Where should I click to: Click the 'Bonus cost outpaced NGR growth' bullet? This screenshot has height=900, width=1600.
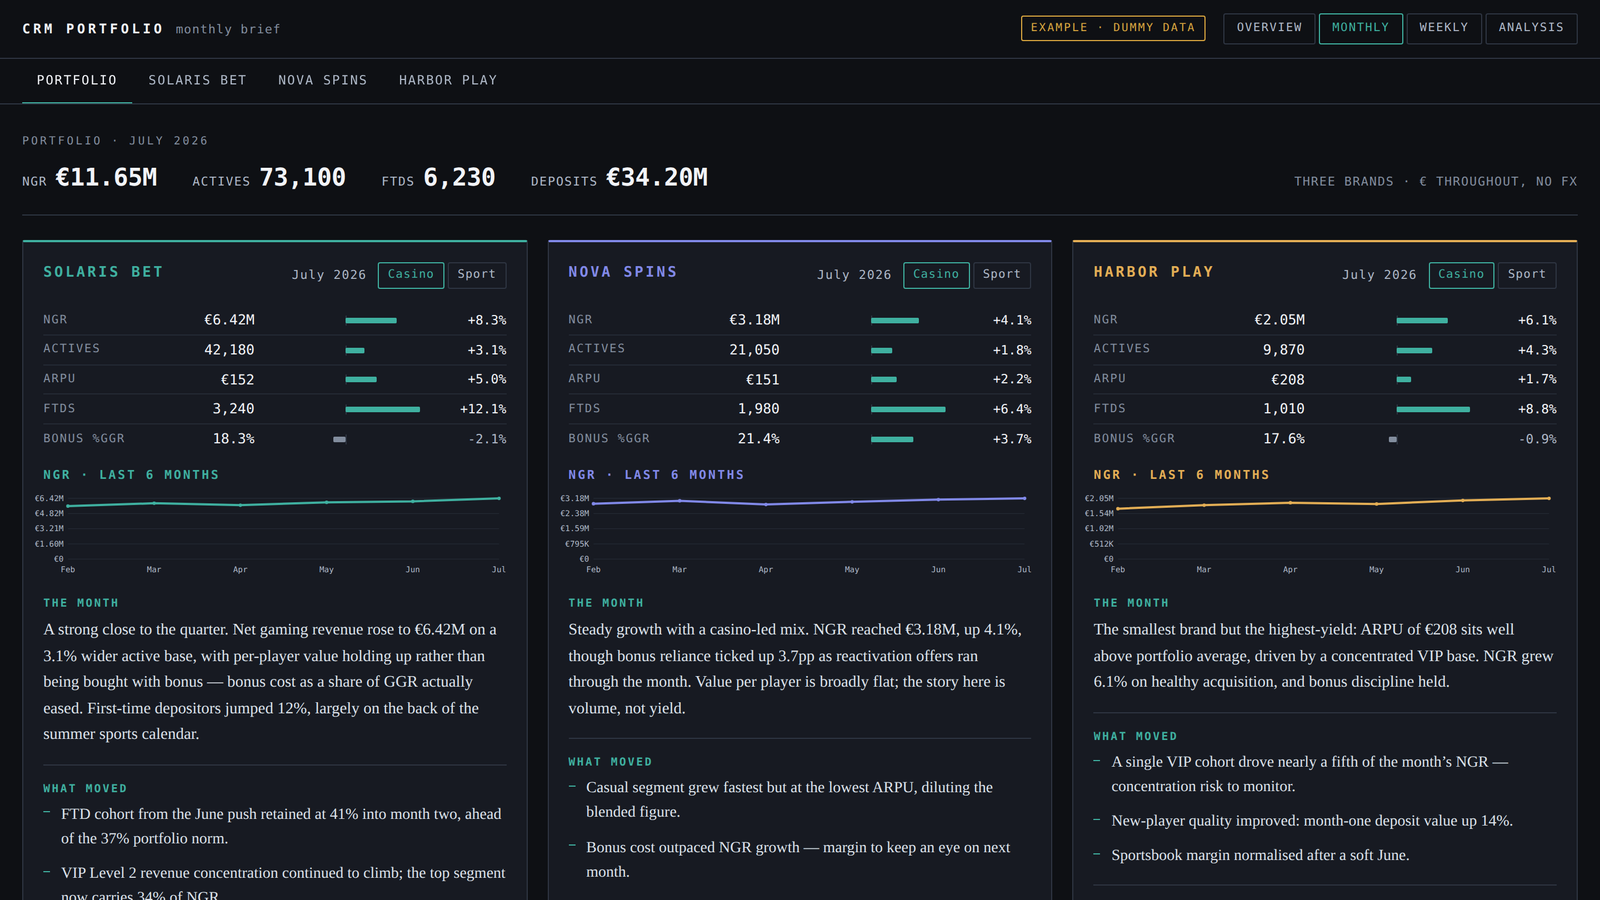[798, 859]
